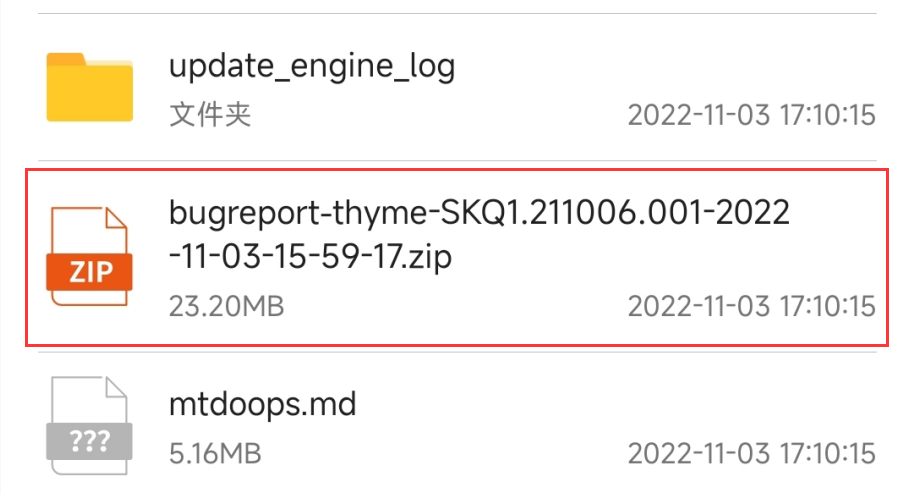Click the 5.16MB file size text
Viewport: 914px width, 494px height.
215,454
